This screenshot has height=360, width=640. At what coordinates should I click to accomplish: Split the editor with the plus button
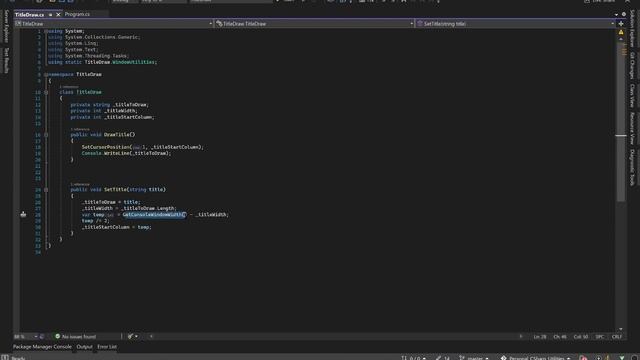621,24
